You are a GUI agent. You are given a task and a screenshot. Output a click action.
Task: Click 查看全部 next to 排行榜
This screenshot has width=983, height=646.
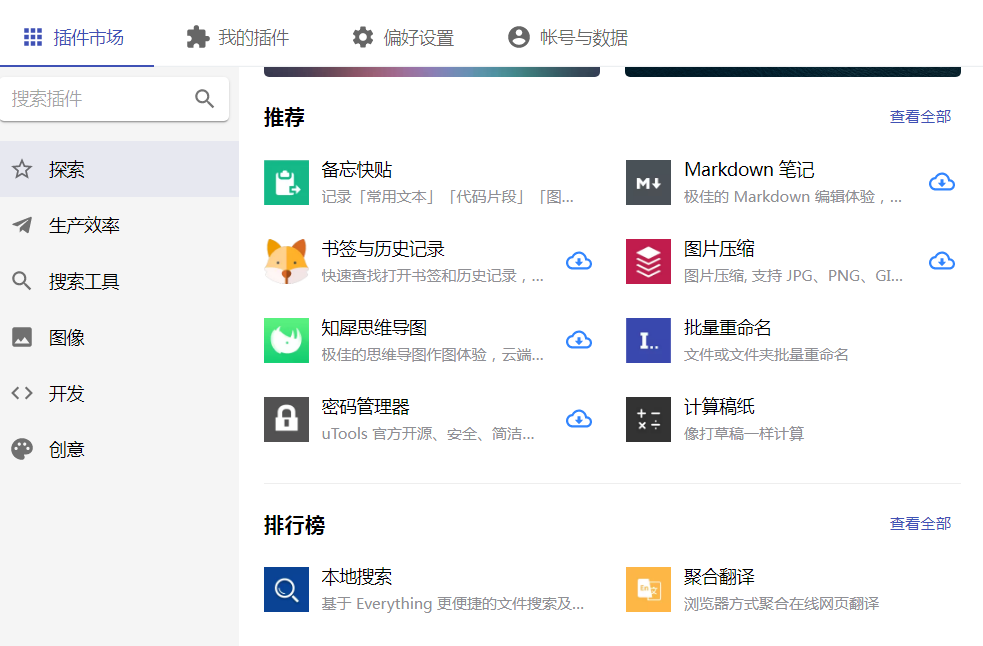(x=920, y=524)
